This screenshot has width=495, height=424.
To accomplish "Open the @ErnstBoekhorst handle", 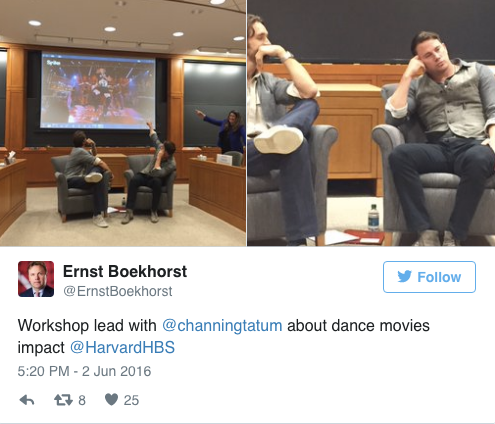I will tap(118, 291).
